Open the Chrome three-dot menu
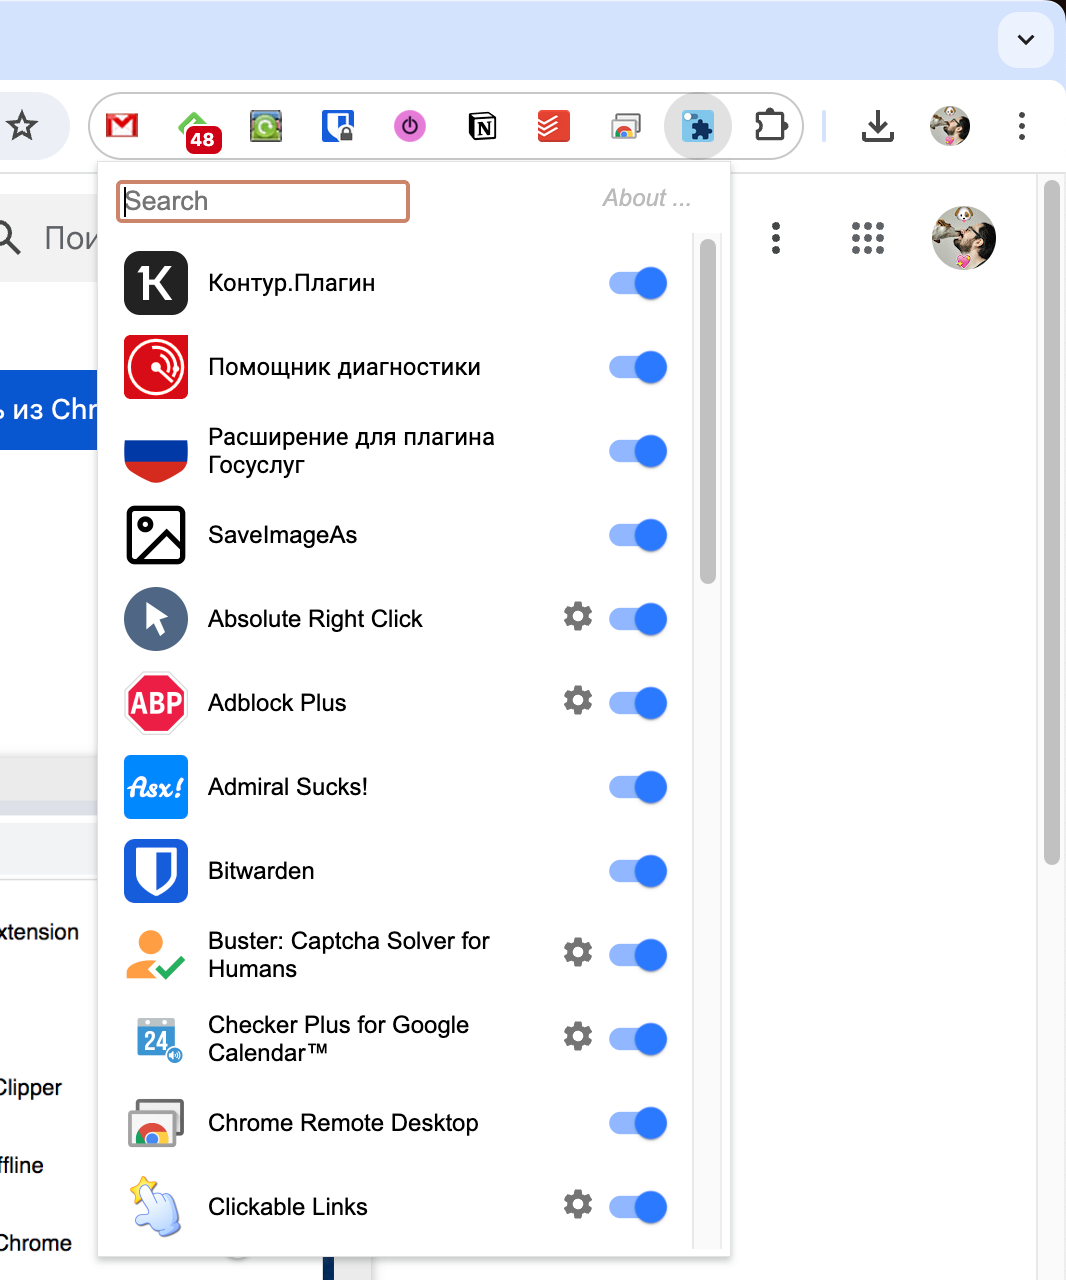This screenshot has height=1280, width=1066. (x=1022, y=126)
